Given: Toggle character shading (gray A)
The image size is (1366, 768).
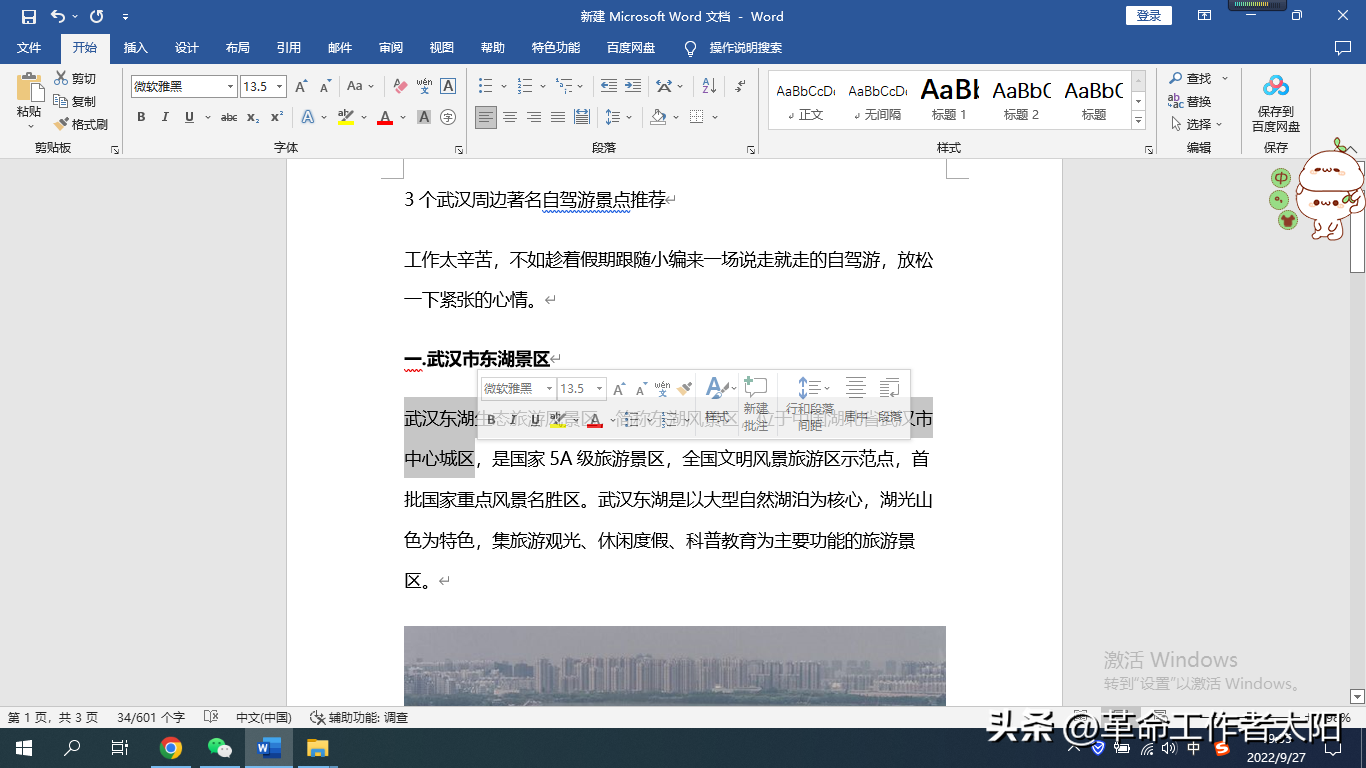Looking at the screenshot, I should click(x=424, y=117).
